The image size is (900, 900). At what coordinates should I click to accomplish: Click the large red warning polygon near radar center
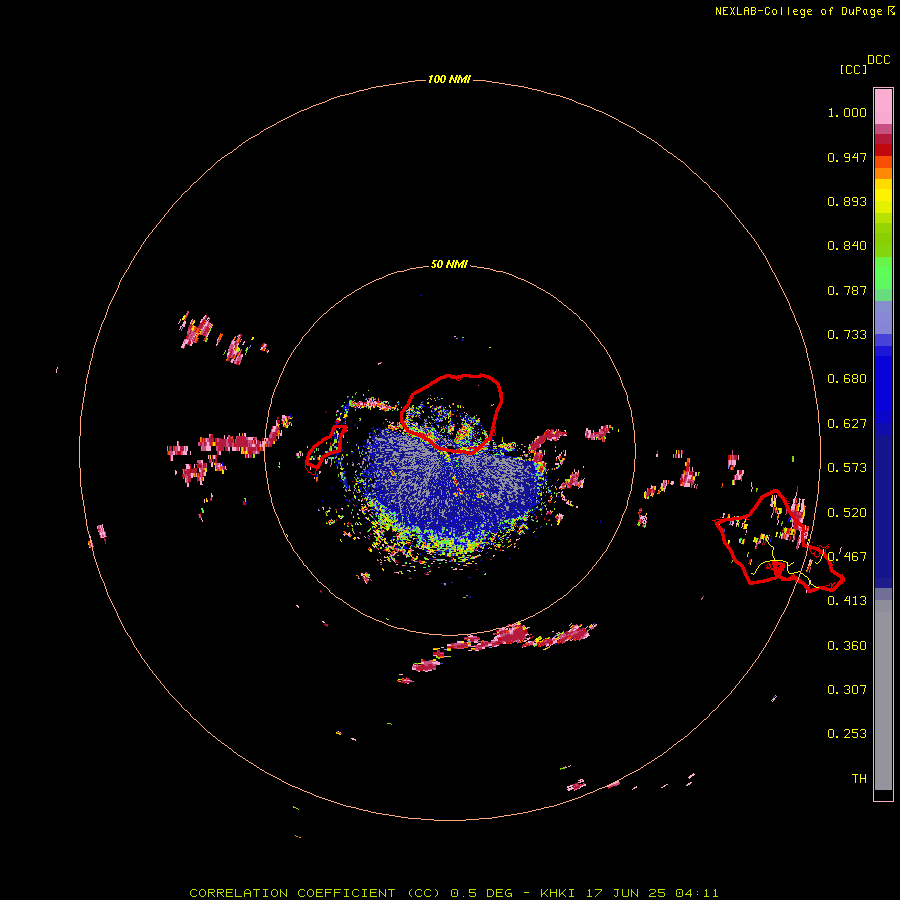point(452,413)
